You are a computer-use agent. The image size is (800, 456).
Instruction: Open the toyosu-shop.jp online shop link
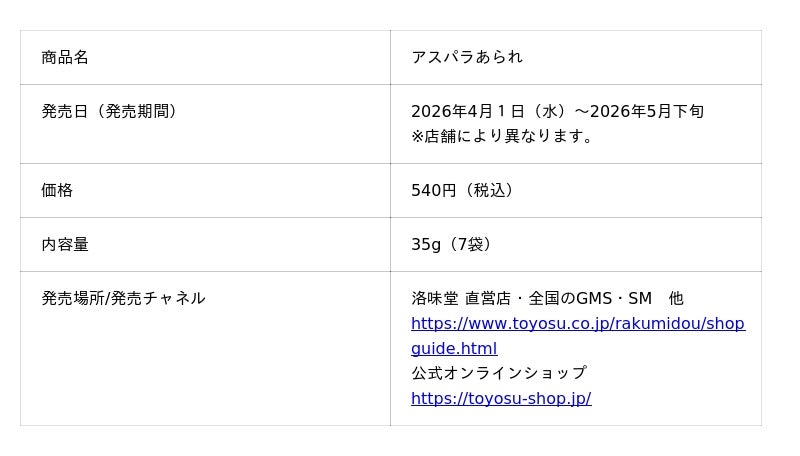pos(501,398)
